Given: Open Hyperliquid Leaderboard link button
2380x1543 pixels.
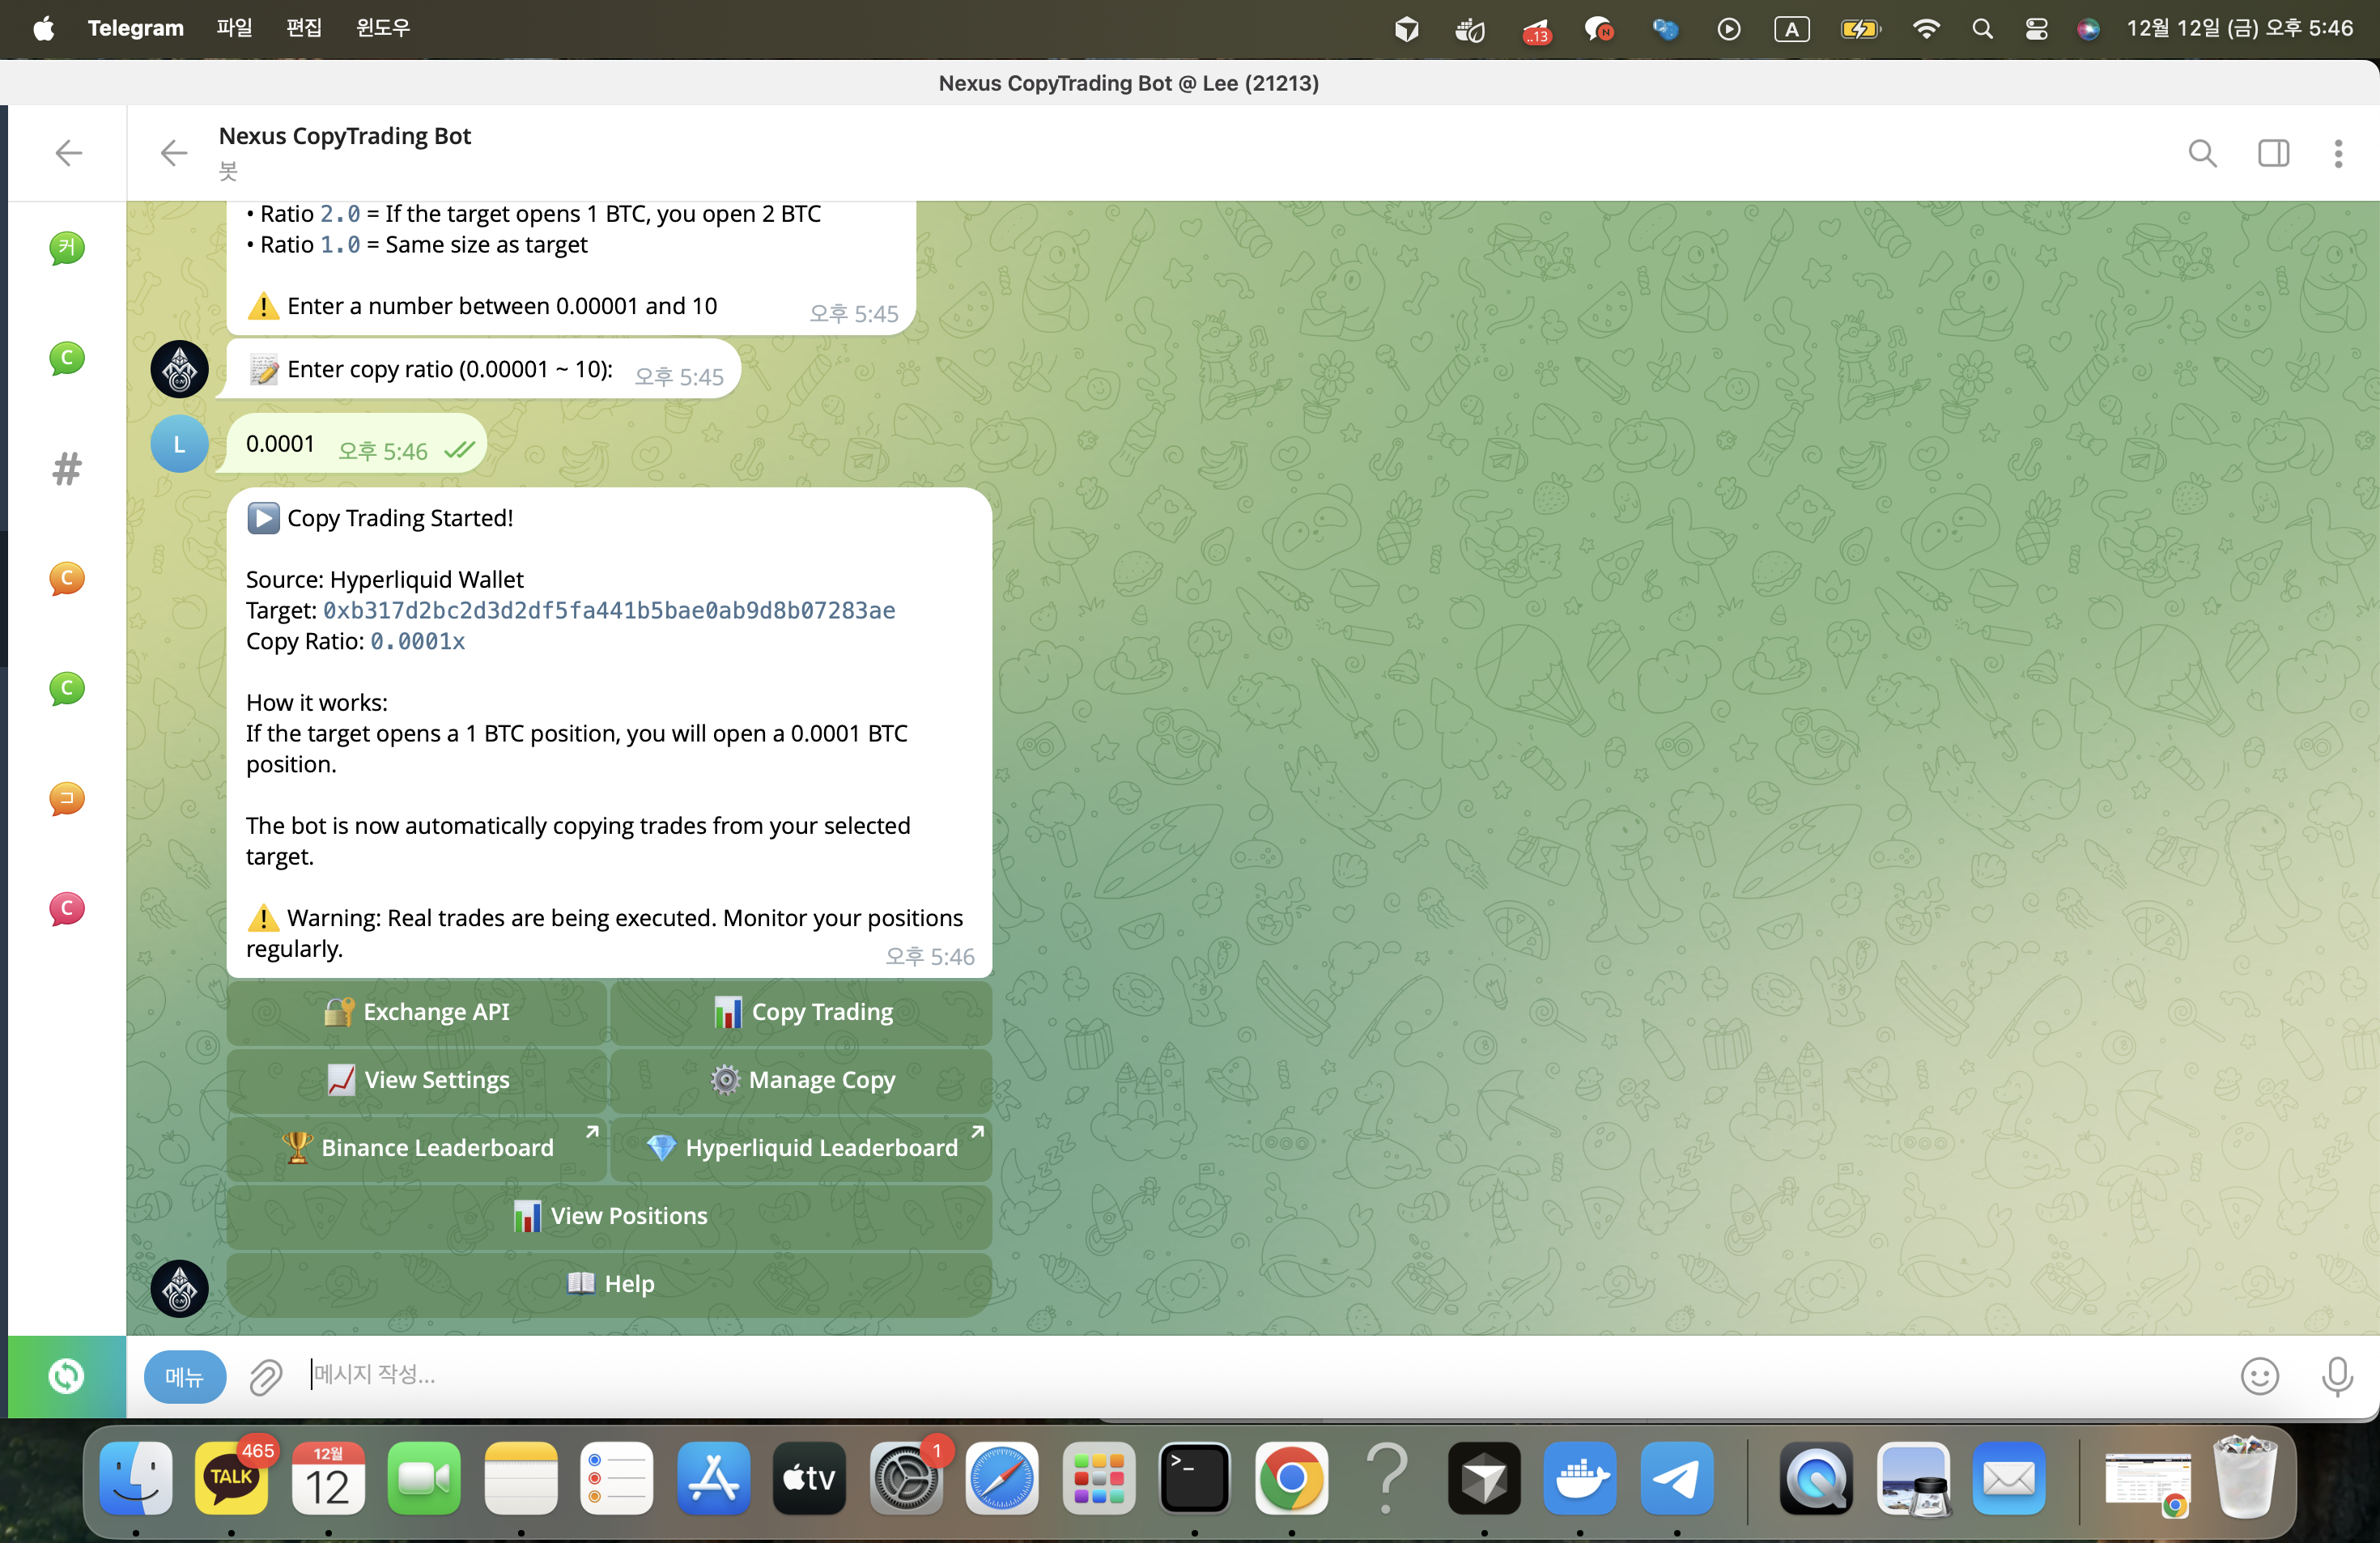Looking at the screenshot, I should coord(801,1148).
